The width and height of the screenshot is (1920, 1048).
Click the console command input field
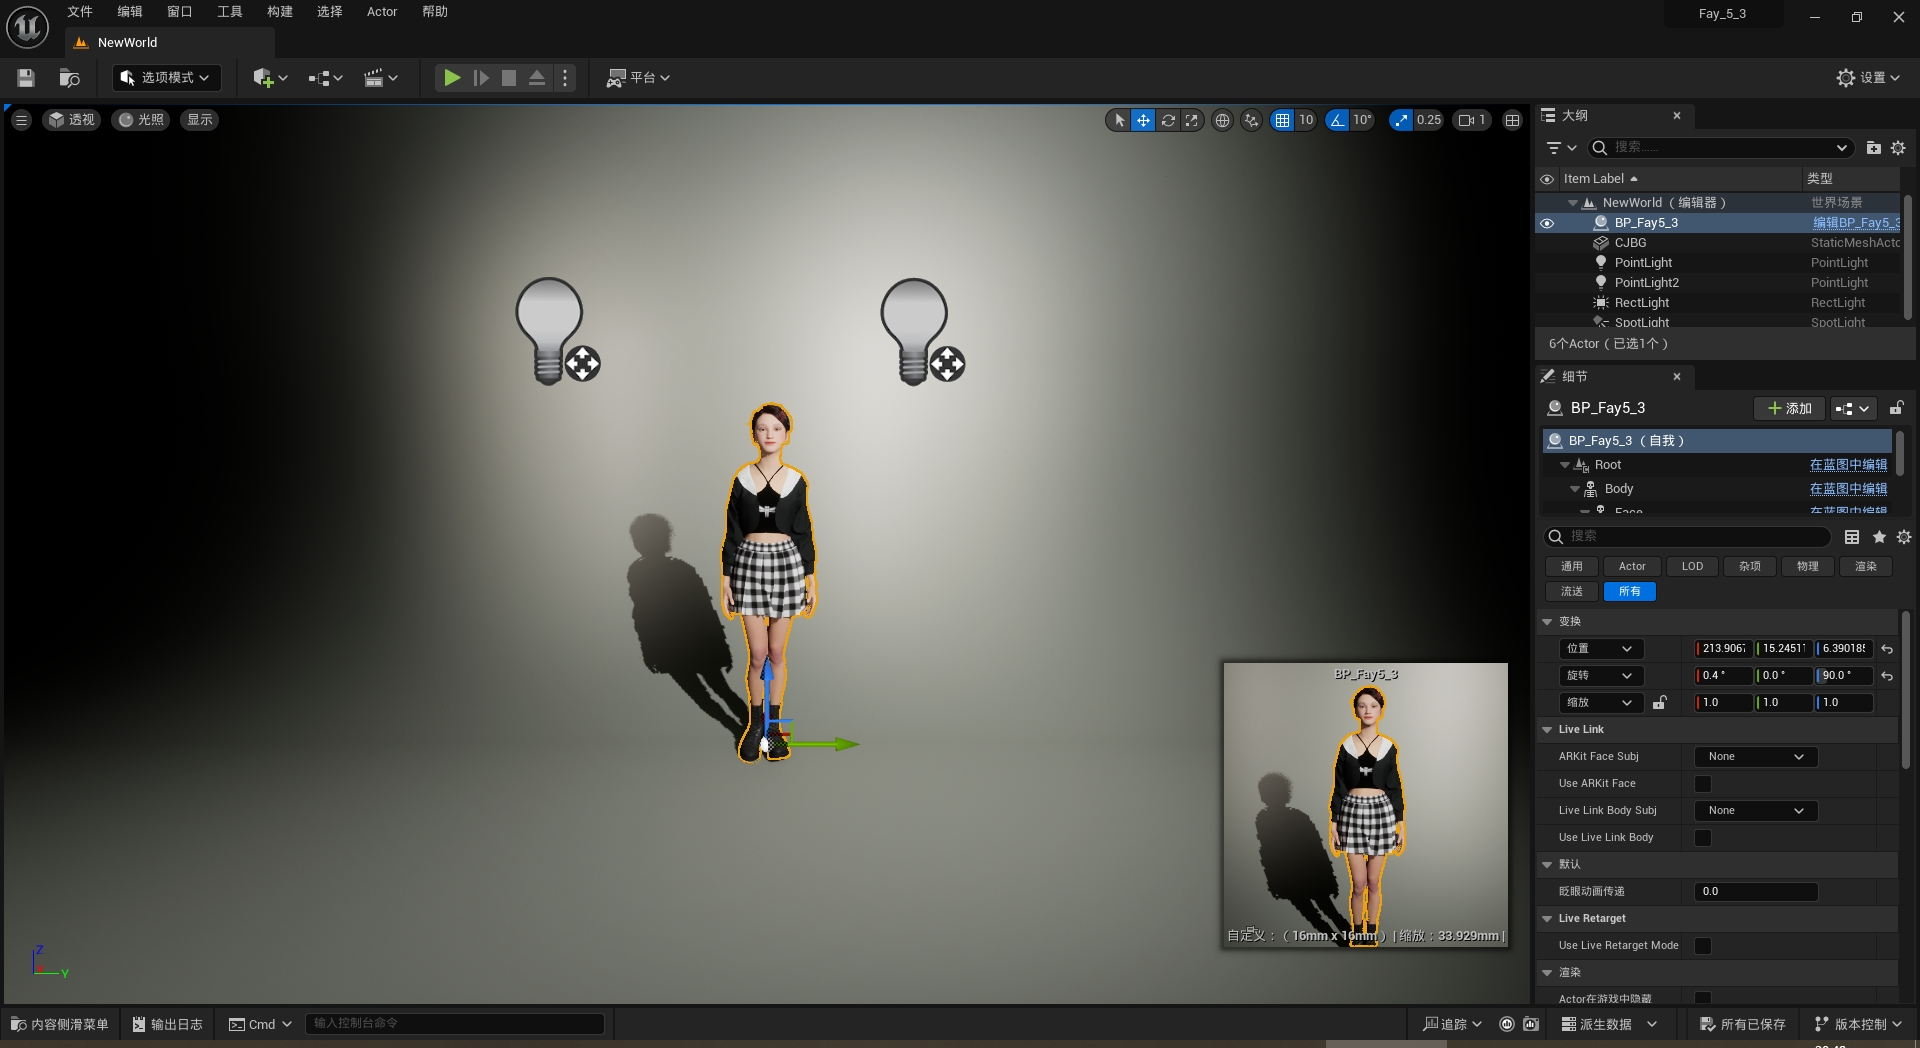point(455,1023)
